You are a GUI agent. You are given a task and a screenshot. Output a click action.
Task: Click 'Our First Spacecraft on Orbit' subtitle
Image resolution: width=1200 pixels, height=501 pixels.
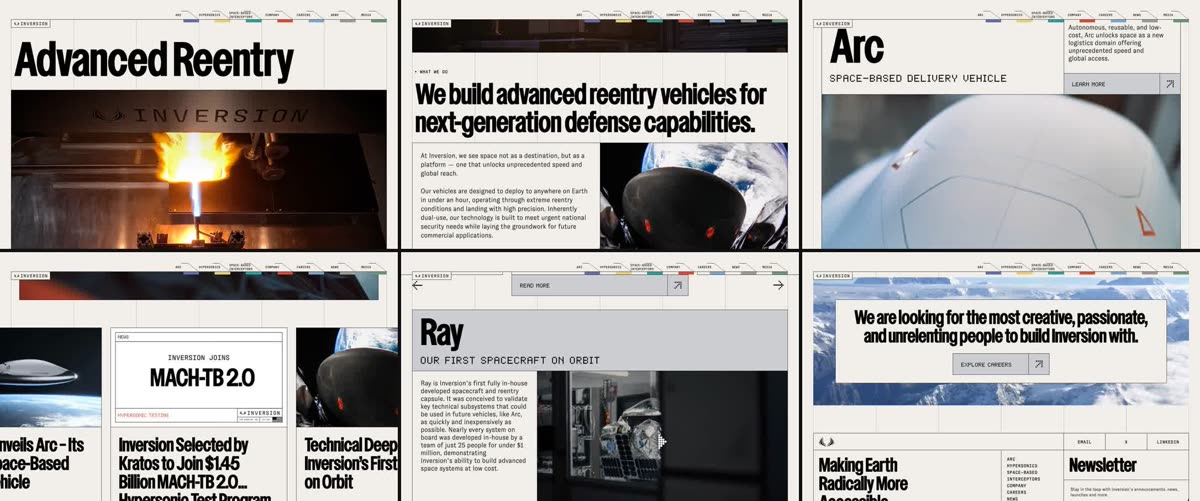(x=510, y=360)
